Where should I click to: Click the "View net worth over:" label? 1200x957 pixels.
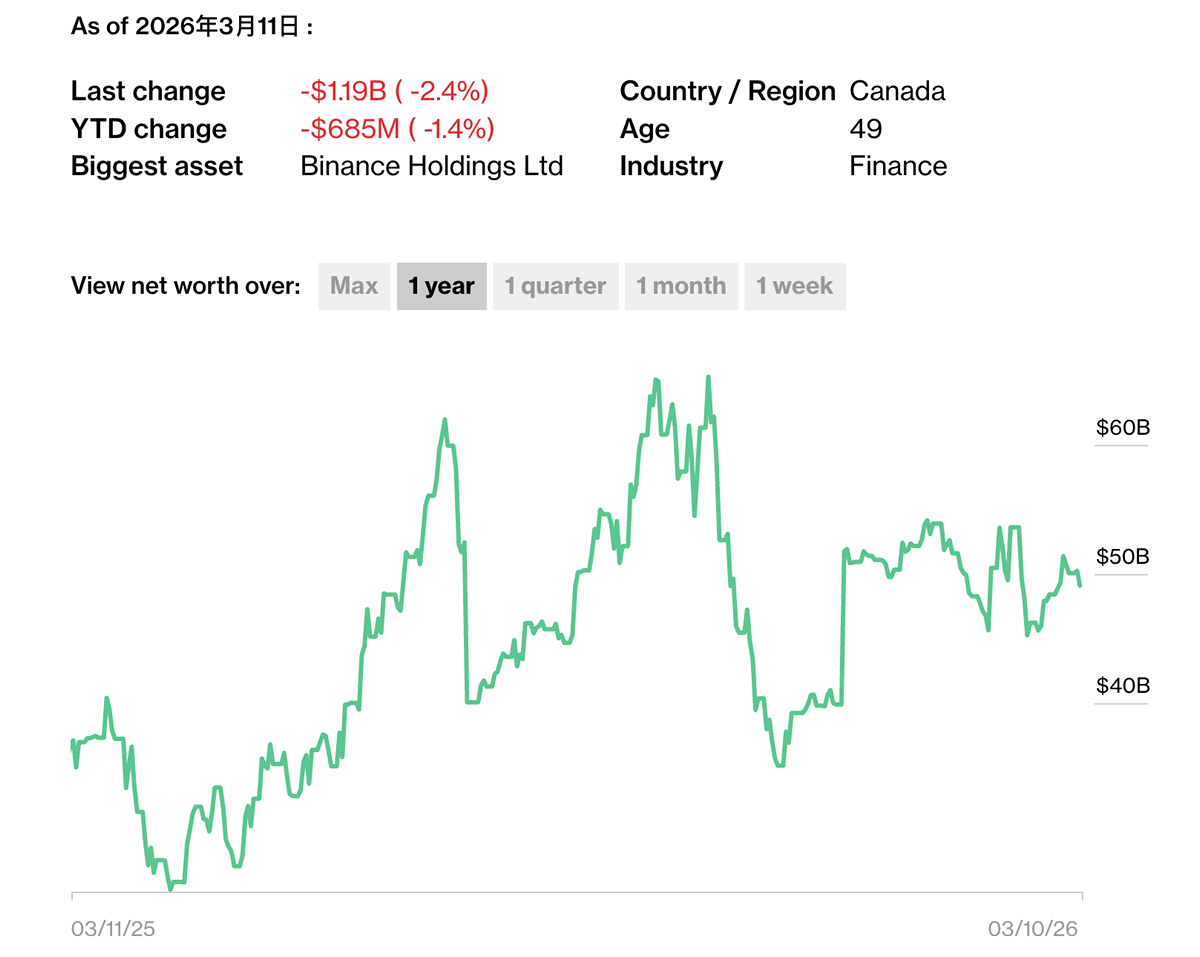coord(185,286)
